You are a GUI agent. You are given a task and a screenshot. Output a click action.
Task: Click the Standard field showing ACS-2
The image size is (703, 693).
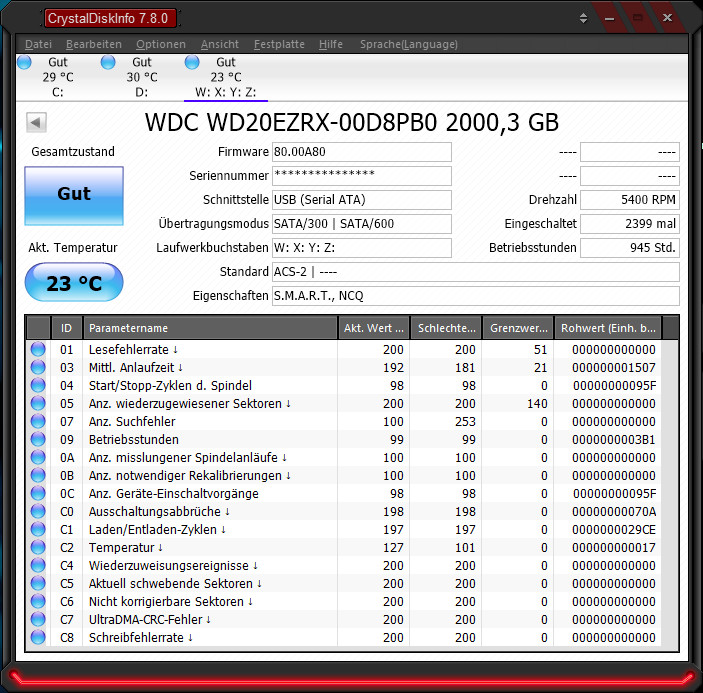[x=476, y=272]
